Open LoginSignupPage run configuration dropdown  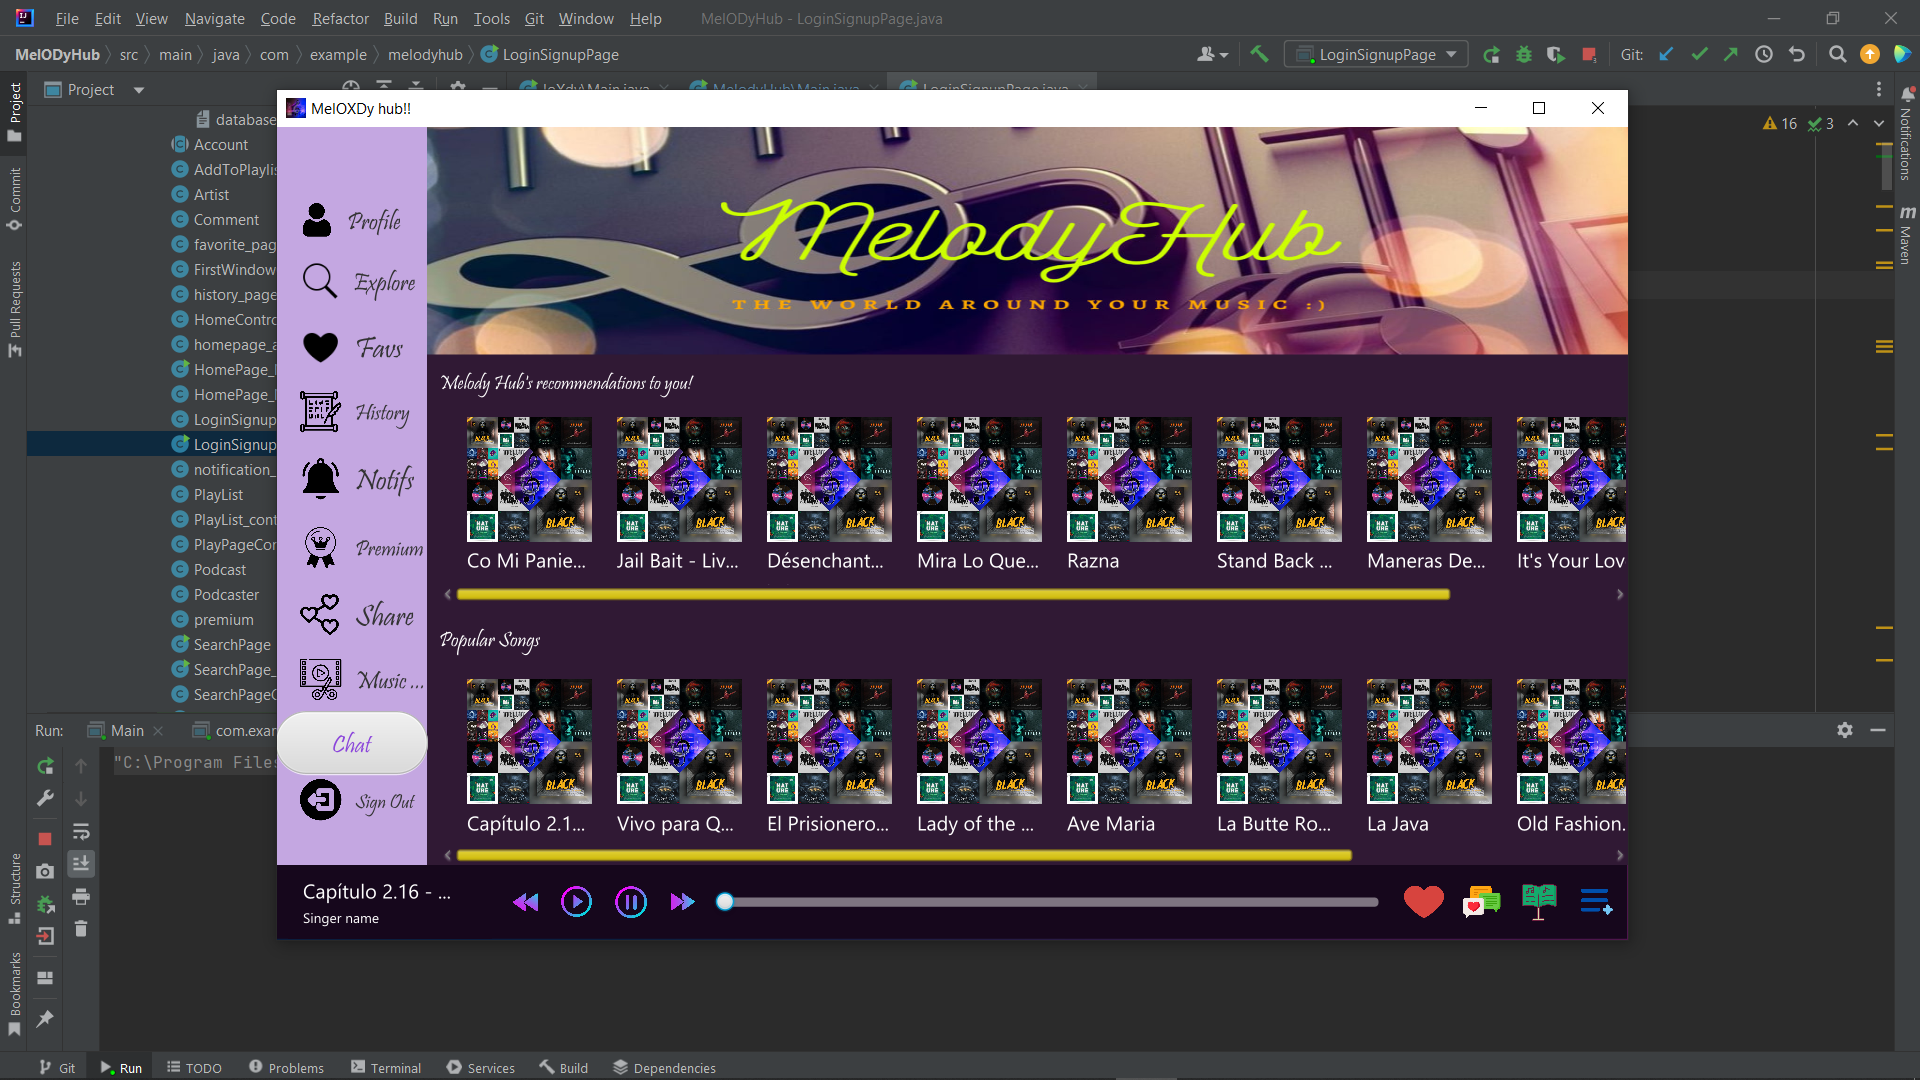[x=1376, y=55]
